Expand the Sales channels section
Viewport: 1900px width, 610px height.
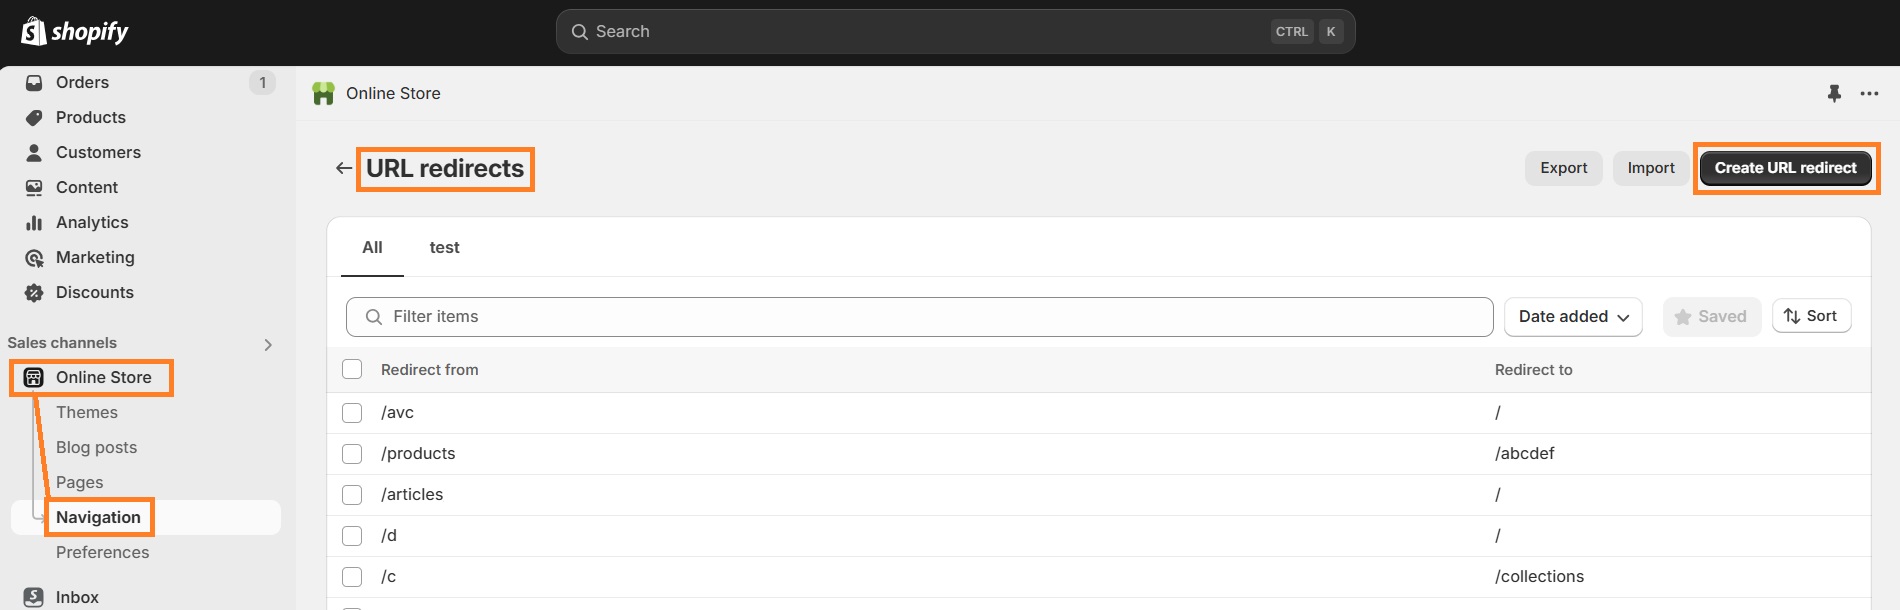[x=268, y=344]
